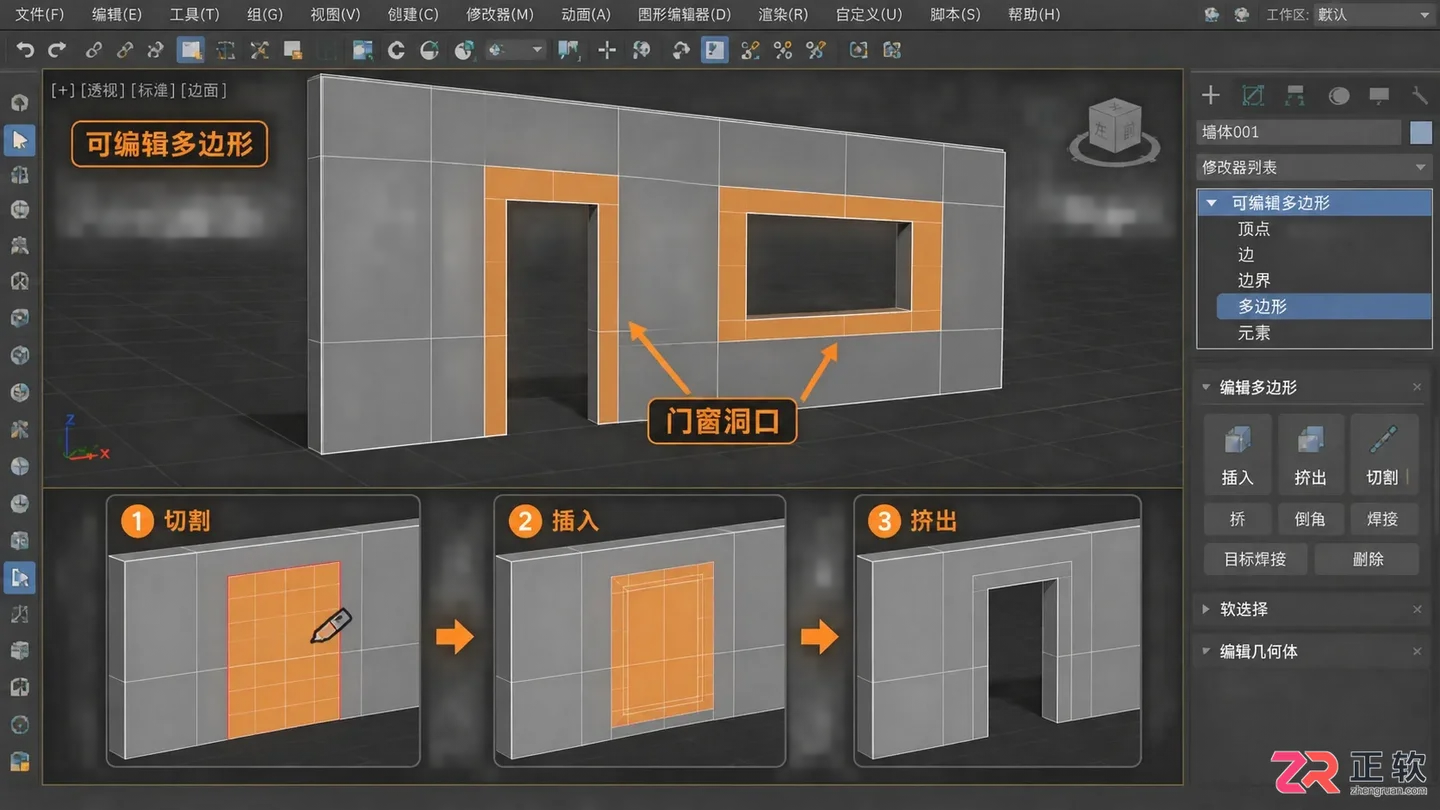Collapse the 可编辑多边形 modifier stack entry
Screen dimensions: 1440x810
[x=1211, y=202]
